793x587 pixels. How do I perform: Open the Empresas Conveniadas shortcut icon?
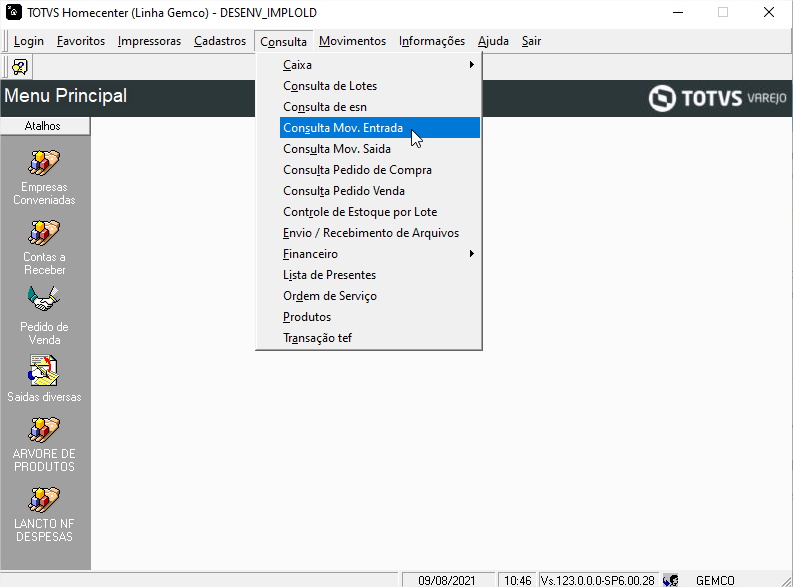(x=44, y=162)
